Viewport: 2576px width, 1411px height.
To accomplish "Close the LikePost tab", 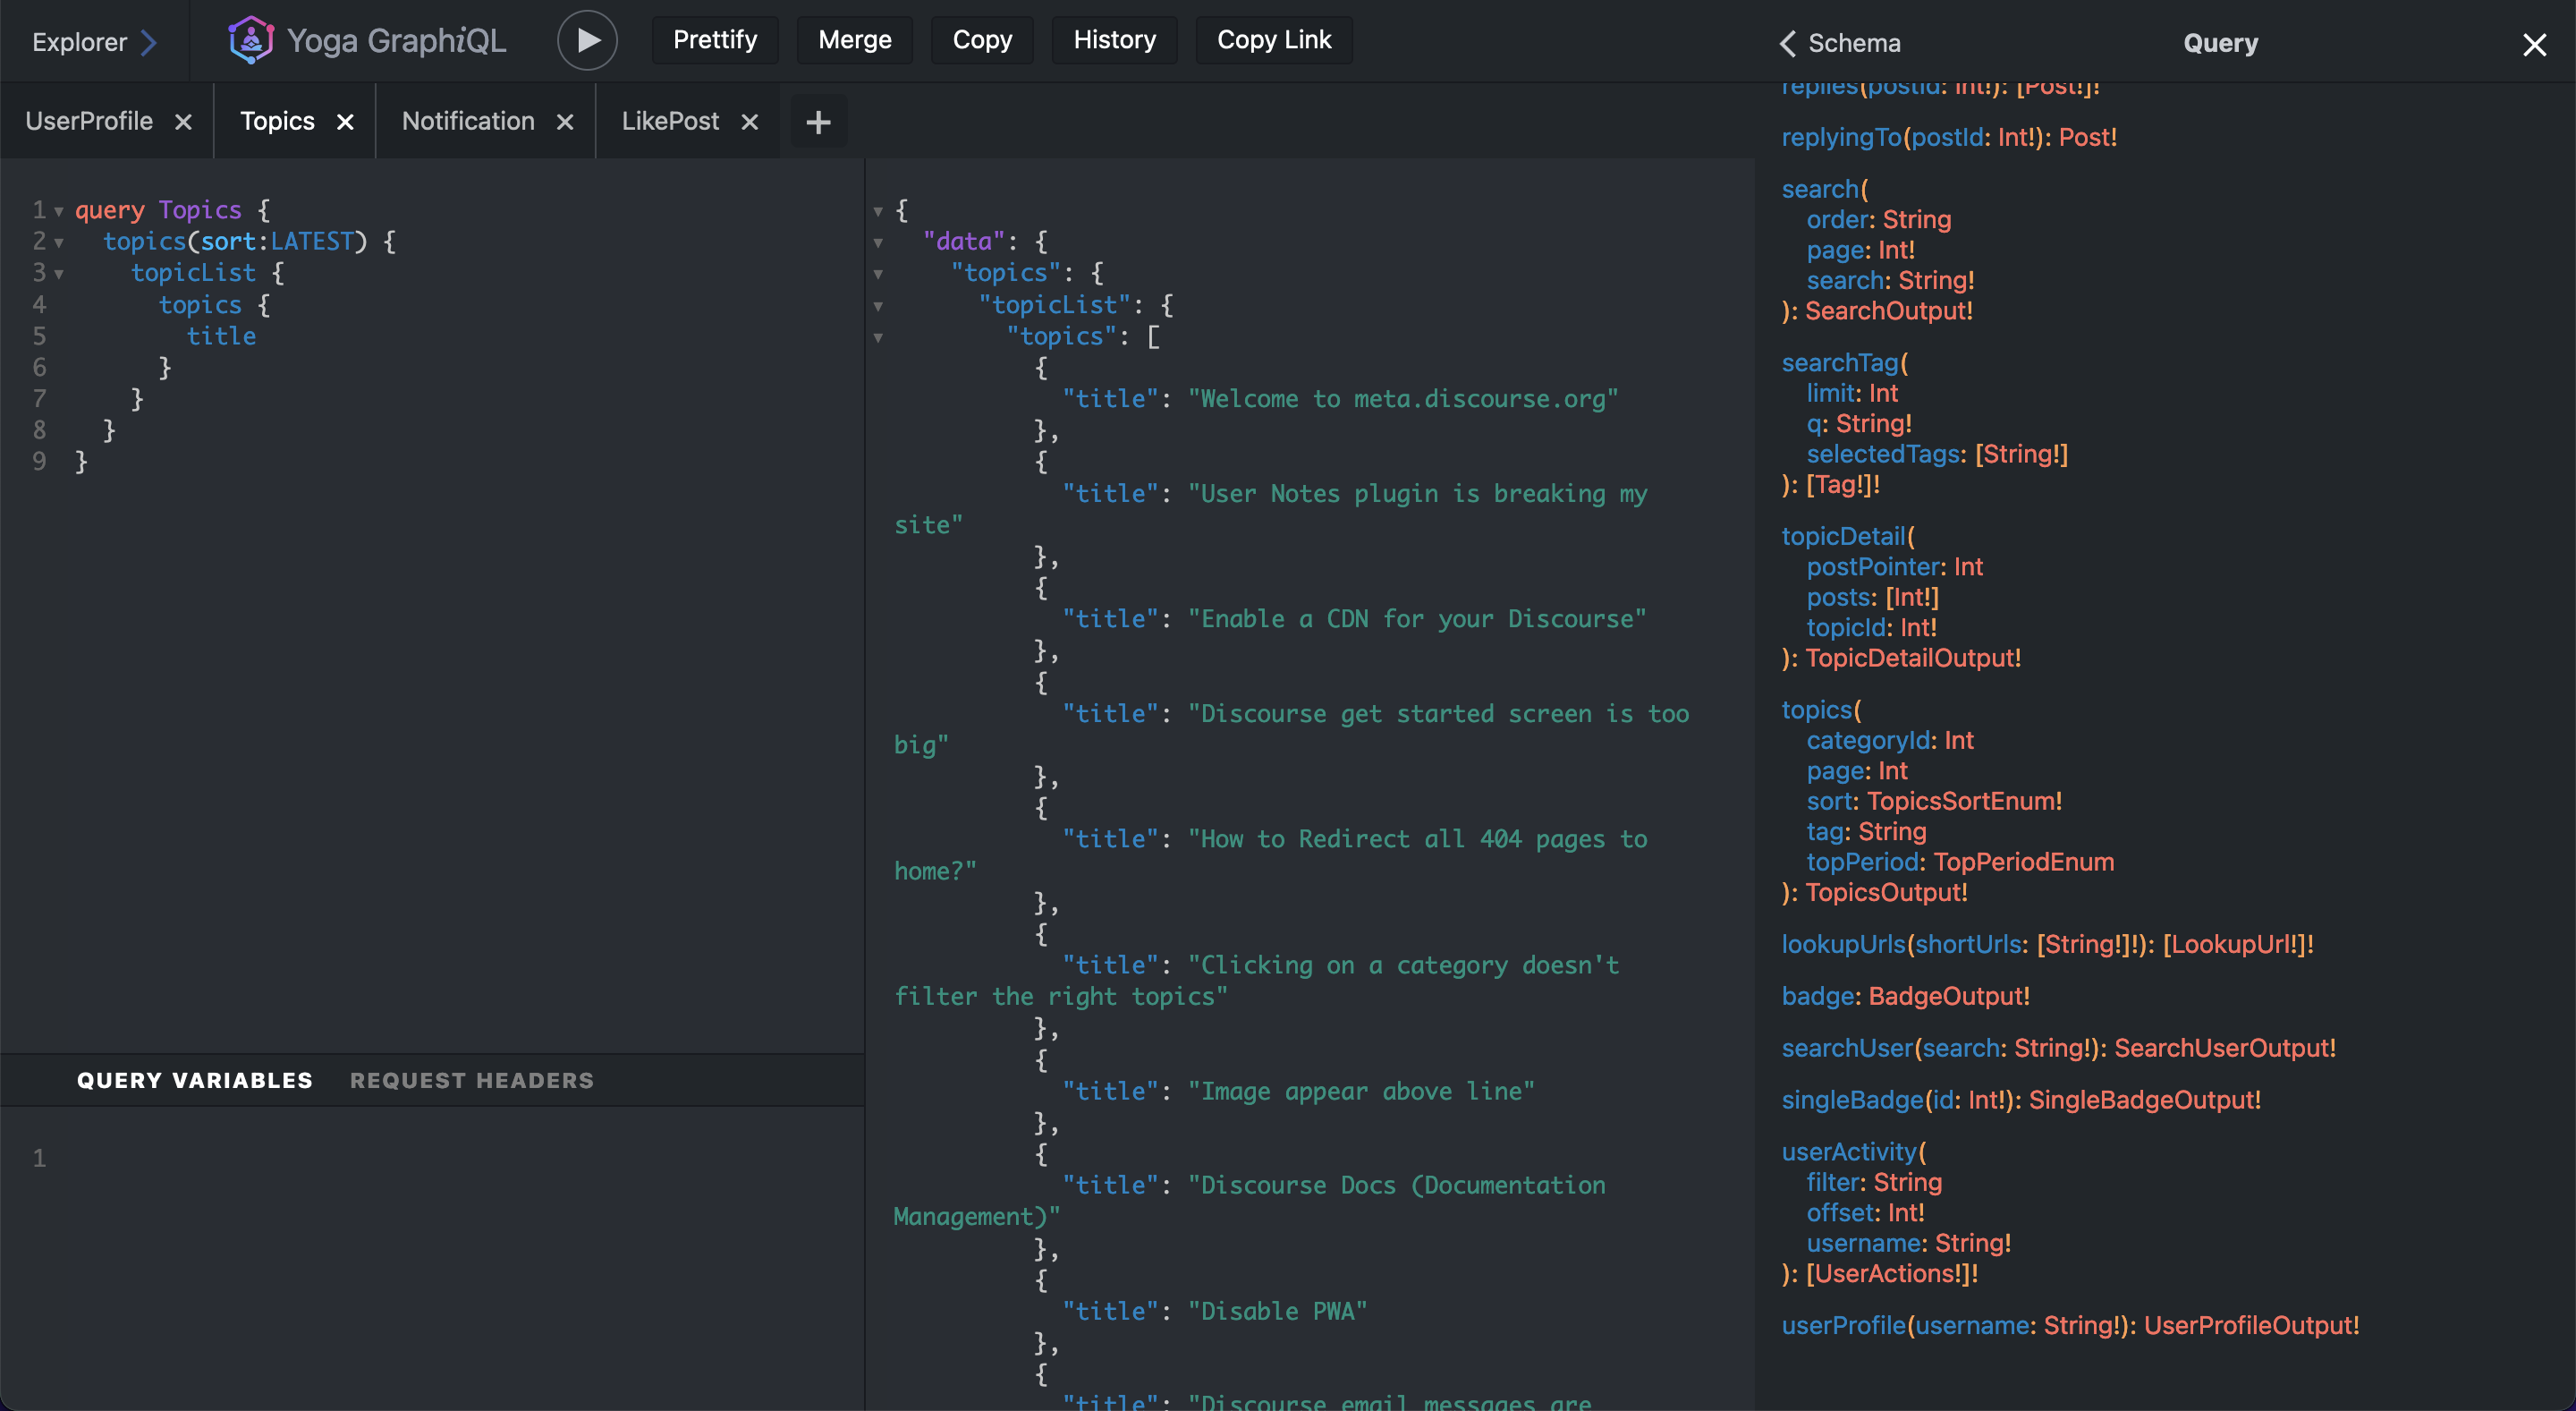I will click(749, 122).
